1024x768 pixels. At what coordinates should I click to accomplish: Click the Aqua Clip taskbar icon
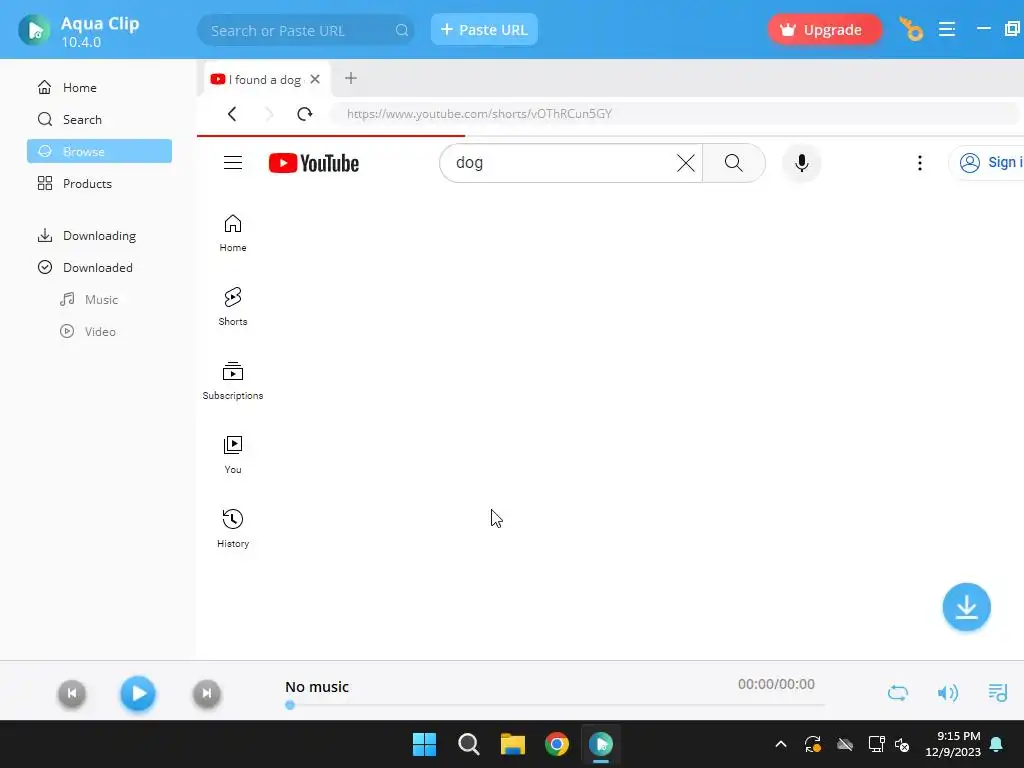point(601,744)
